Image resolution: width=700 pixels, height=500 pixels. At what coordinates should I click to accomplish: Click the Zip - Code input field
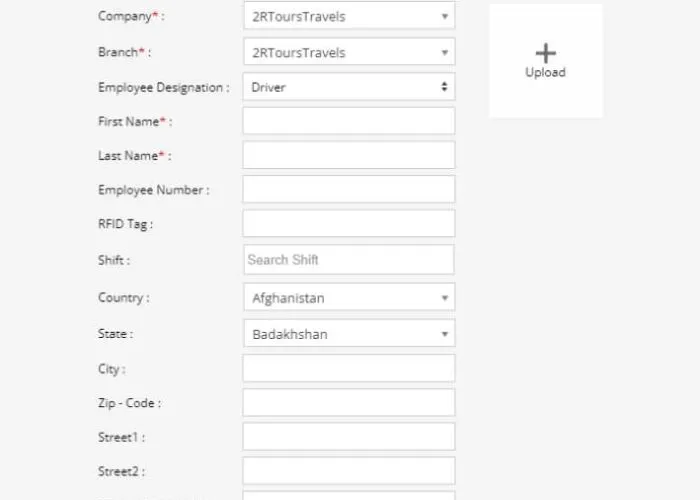point(348,402)
